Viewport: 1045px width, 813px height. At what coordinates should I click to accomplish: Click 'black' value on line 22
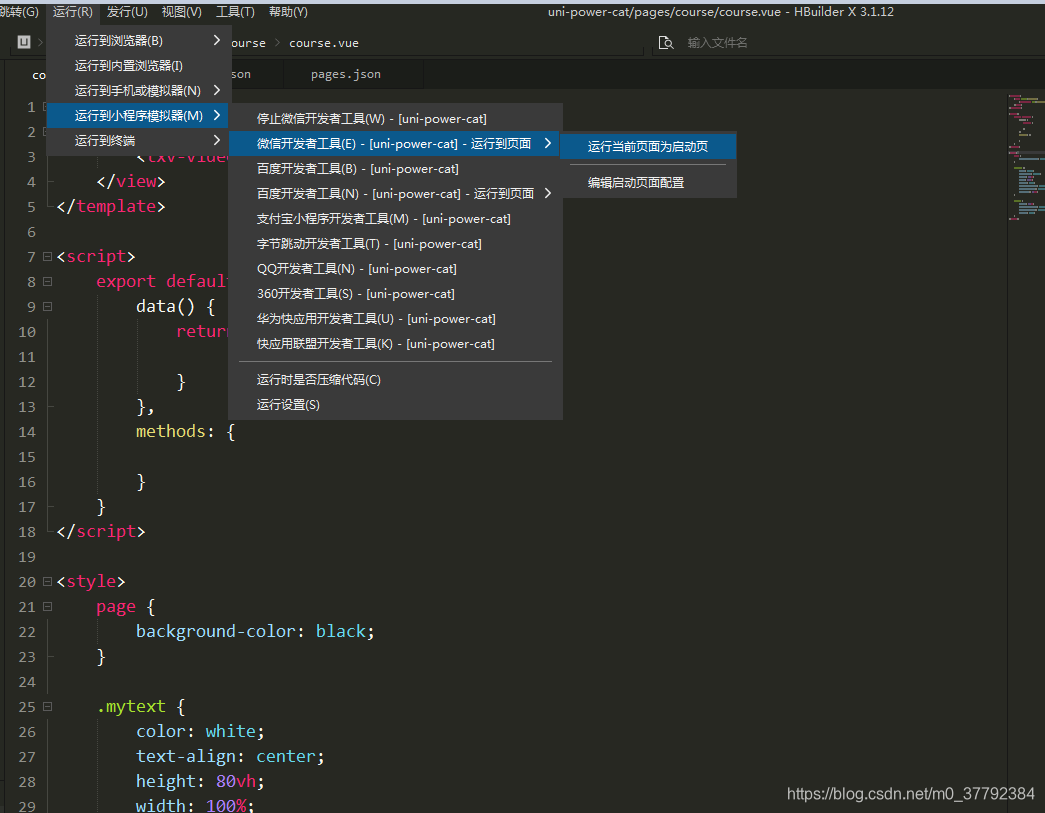tap(341, 632)
